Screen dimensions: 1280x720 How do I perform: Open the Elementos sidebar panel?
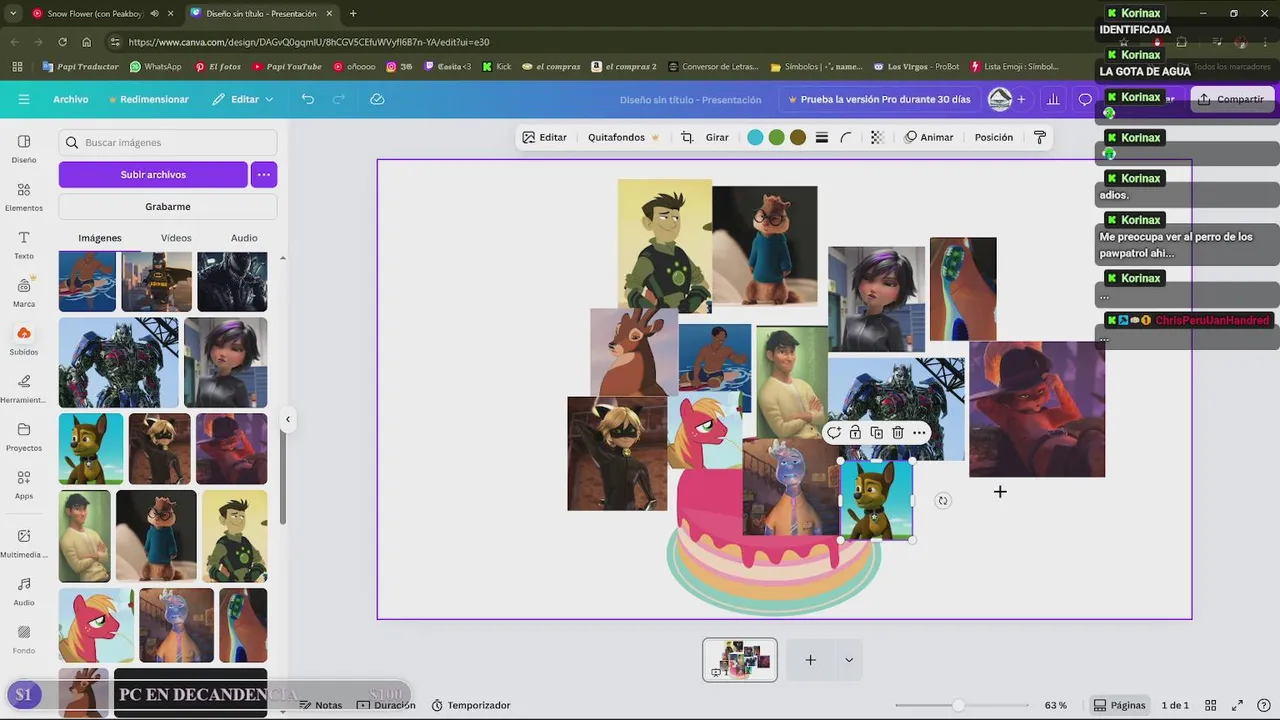click(x=24, y=196)
